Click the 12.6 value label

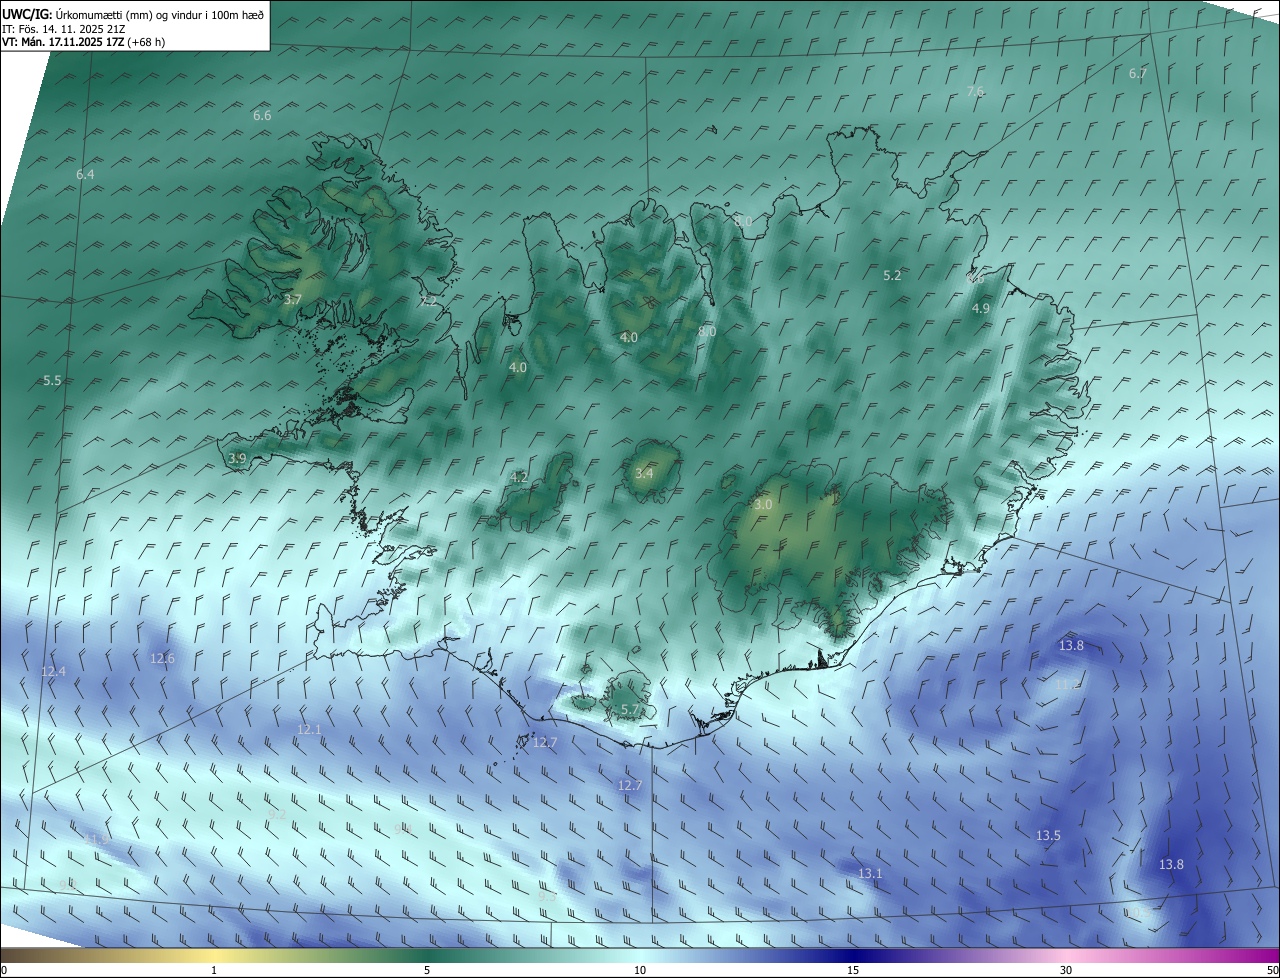pyautogui.click(x=162, y=659)
